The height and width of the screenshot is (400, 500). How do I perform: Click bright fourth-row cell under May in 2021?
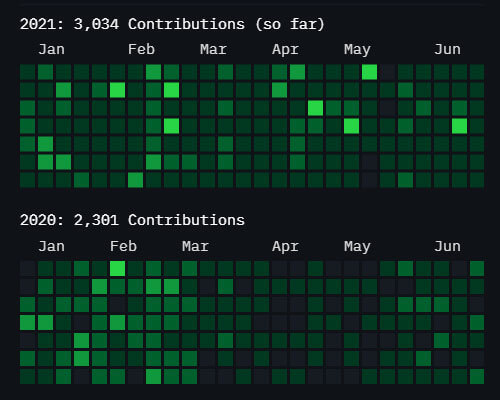click(352, 126)
